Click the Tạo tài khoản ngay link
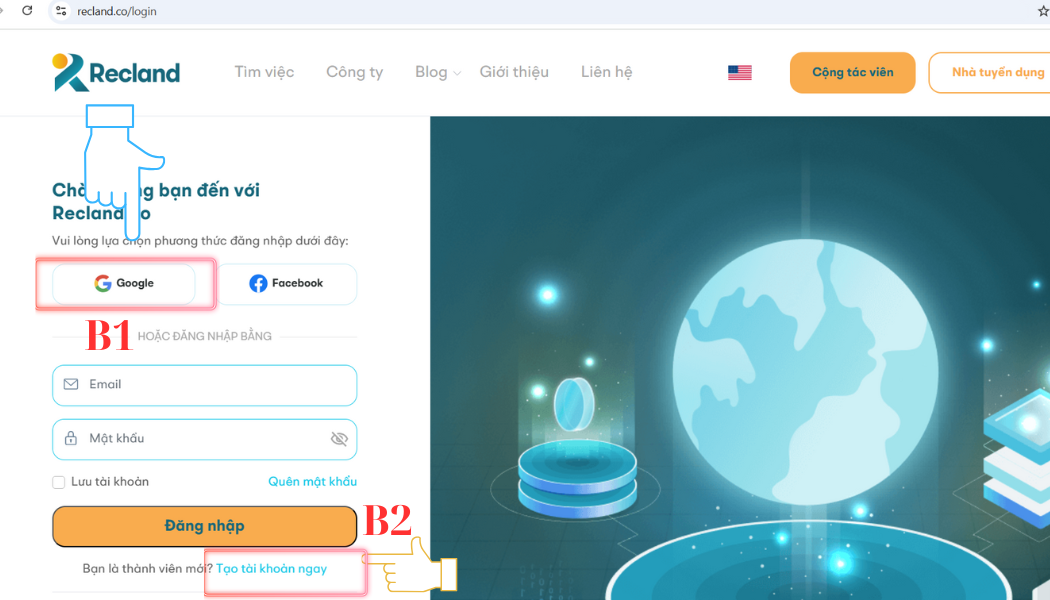The width and height of the screenshot is (1050, 600). [x=271, y=569]
